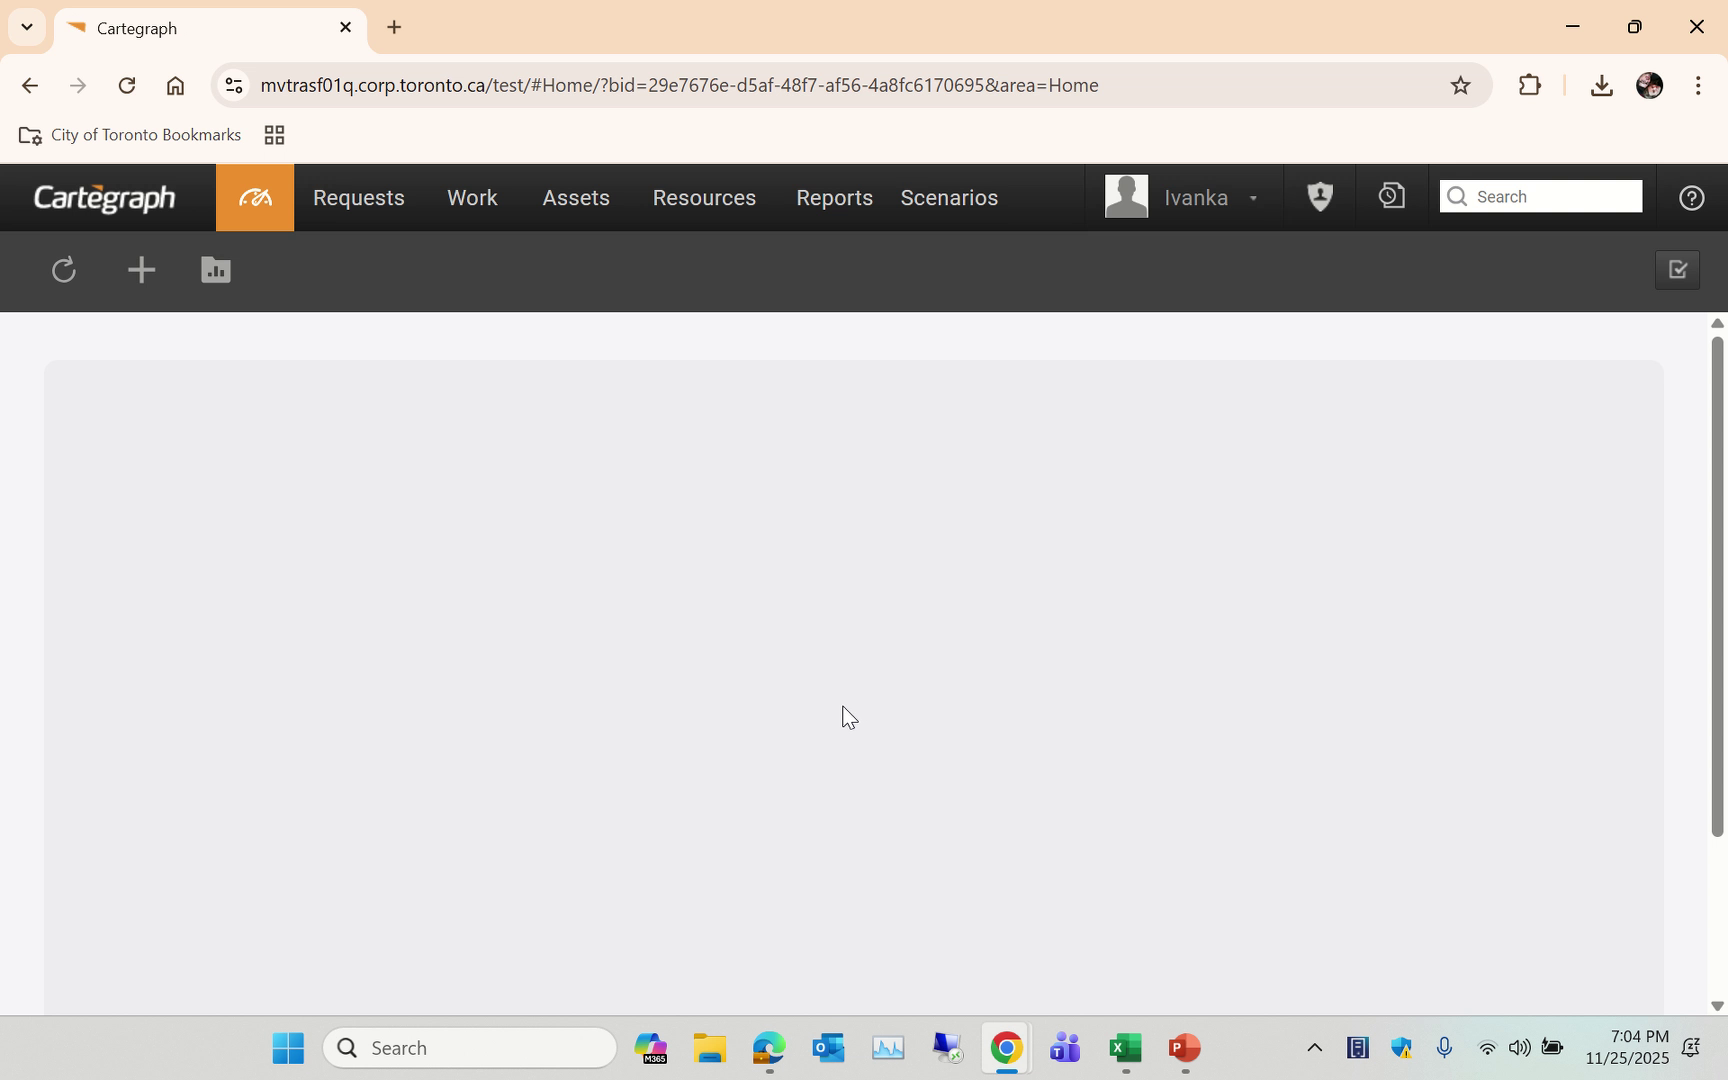The height and width of the screenshot is (1080, 1728).
Task: Open the tab search chevron in Chrome
Action: (26, 27)
